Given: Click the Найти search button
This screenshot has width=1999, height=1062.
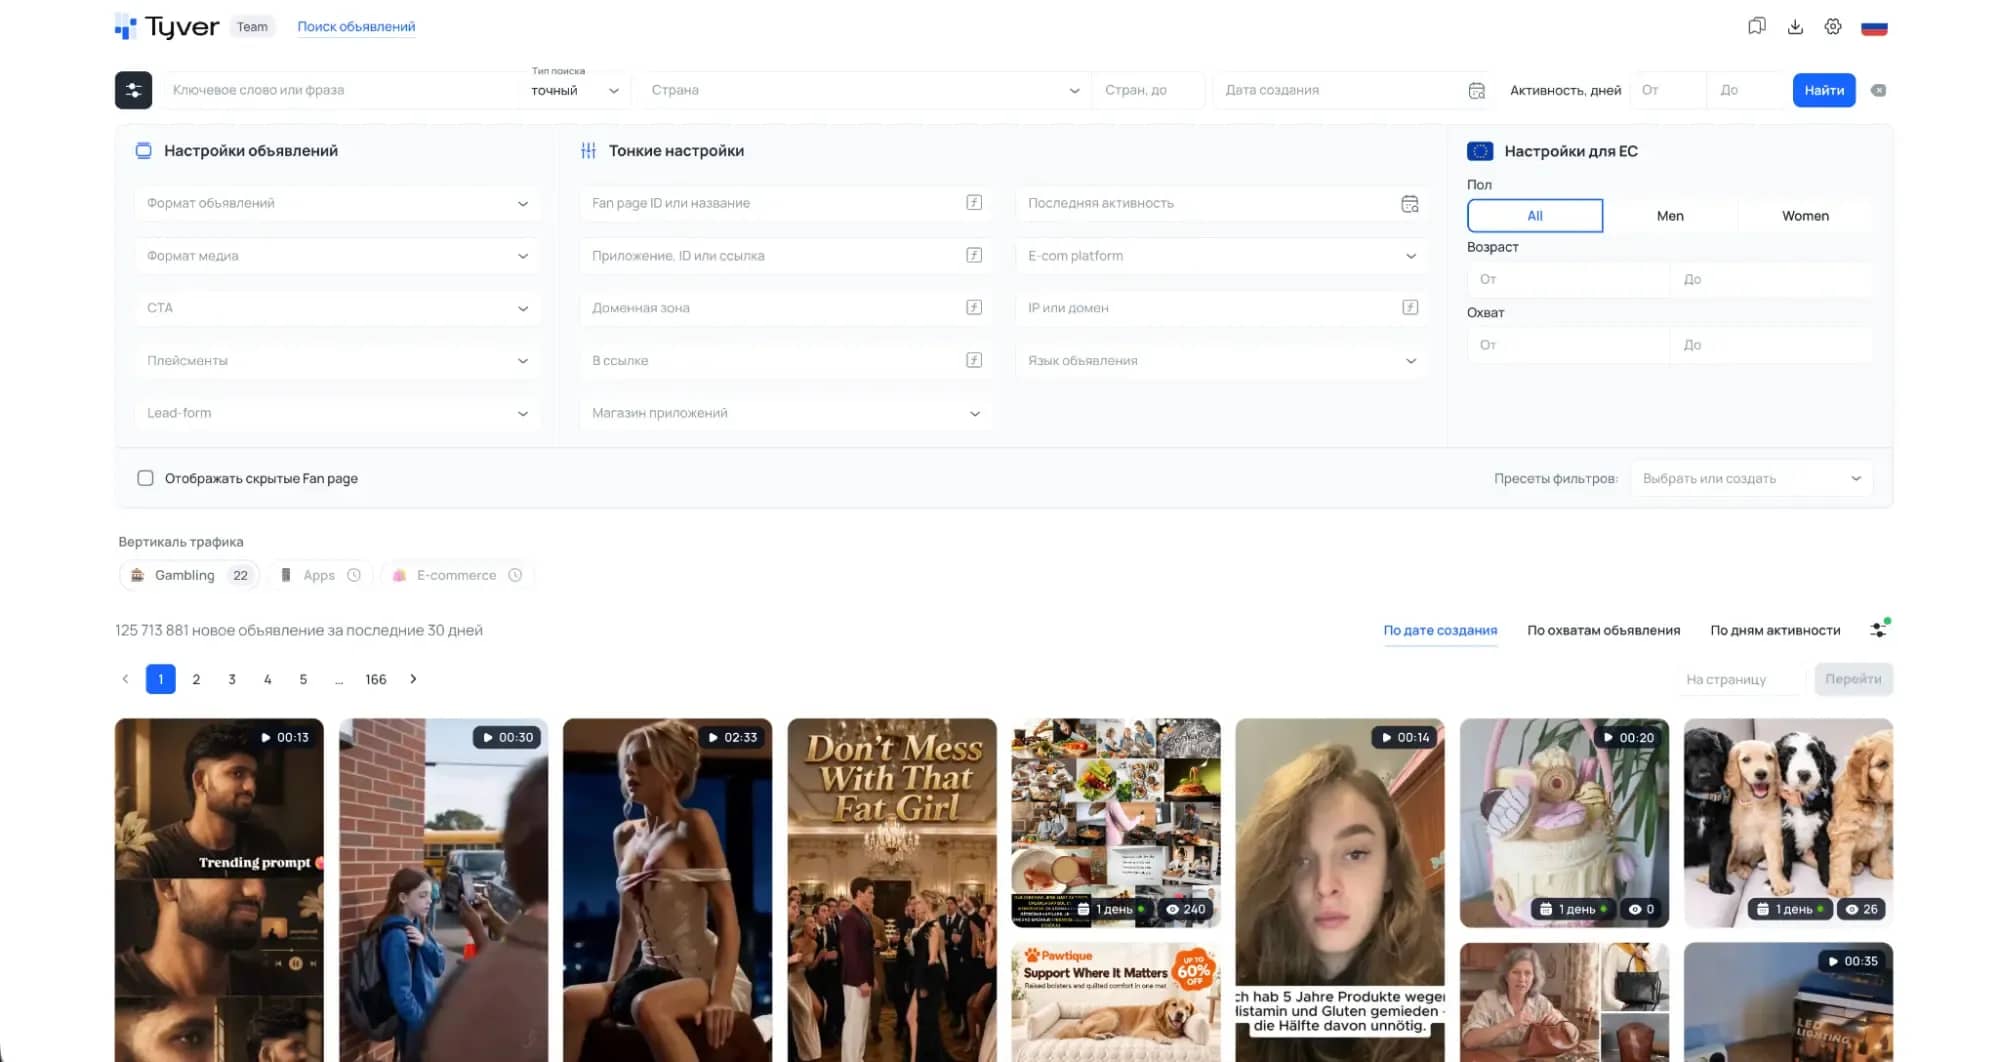Looking at the screenshot, I should pyautogui.click(x=1824, y=90).
